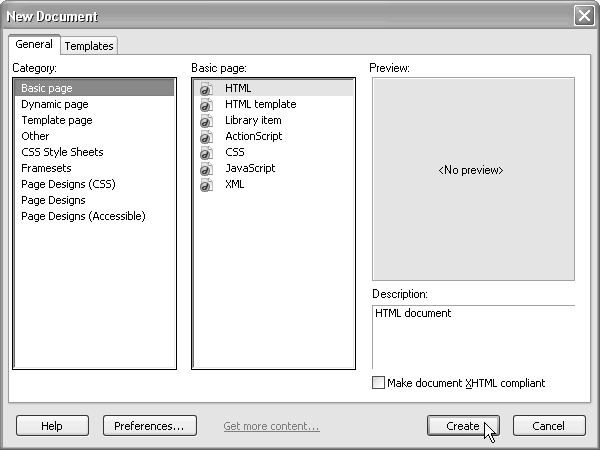Choose XML in Basic page list
Screen dimensions: 600x450
point(273,184)
